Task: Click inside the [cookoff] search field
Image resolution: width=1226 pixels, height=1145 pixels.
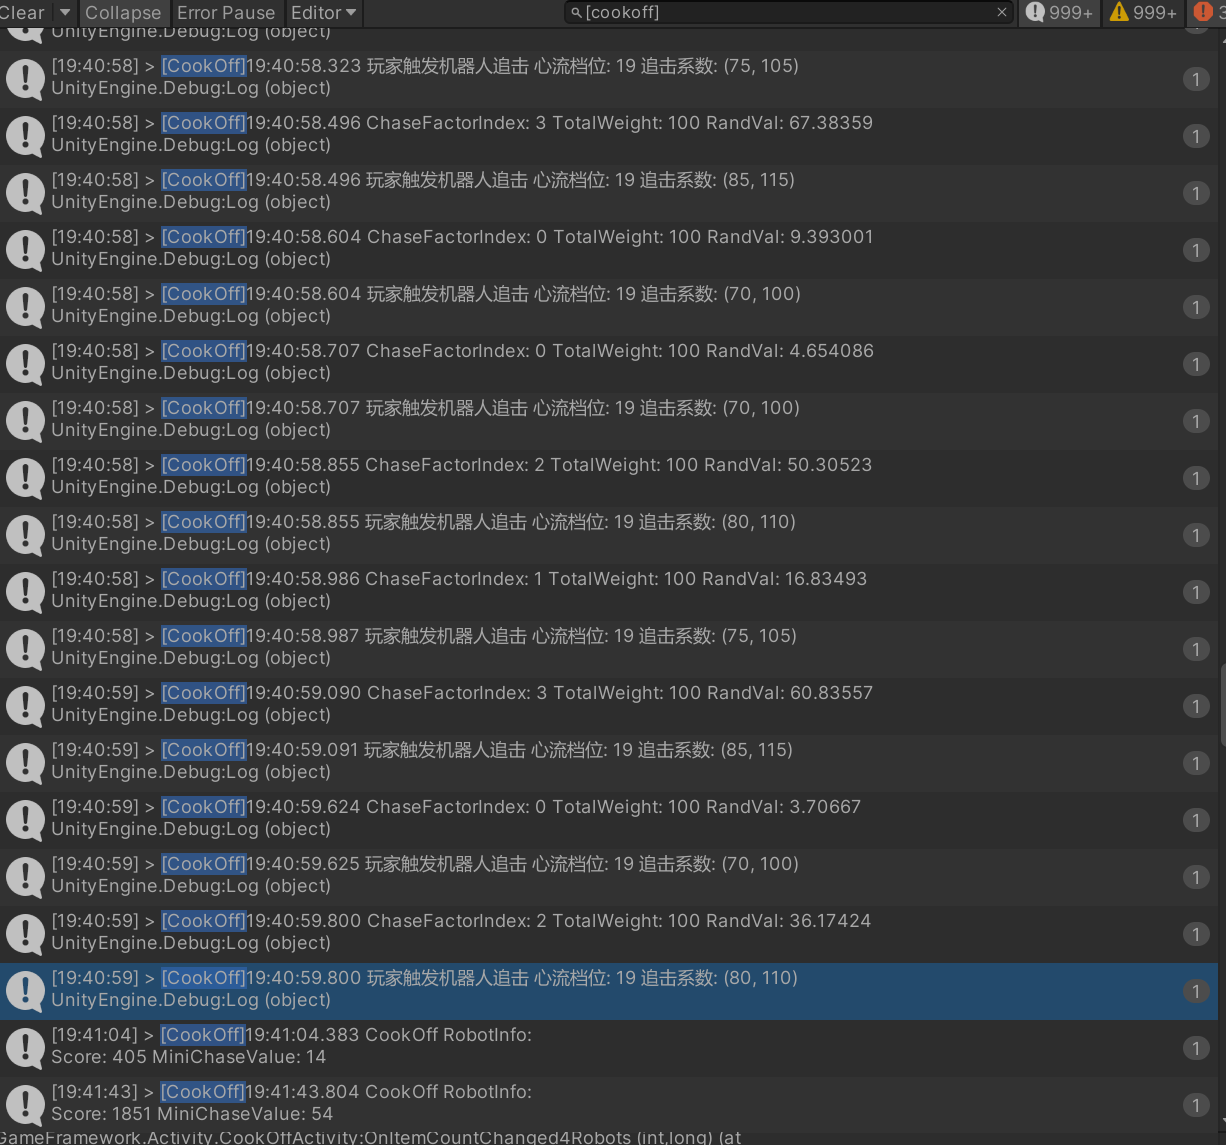Action: [x=780, y=12]
